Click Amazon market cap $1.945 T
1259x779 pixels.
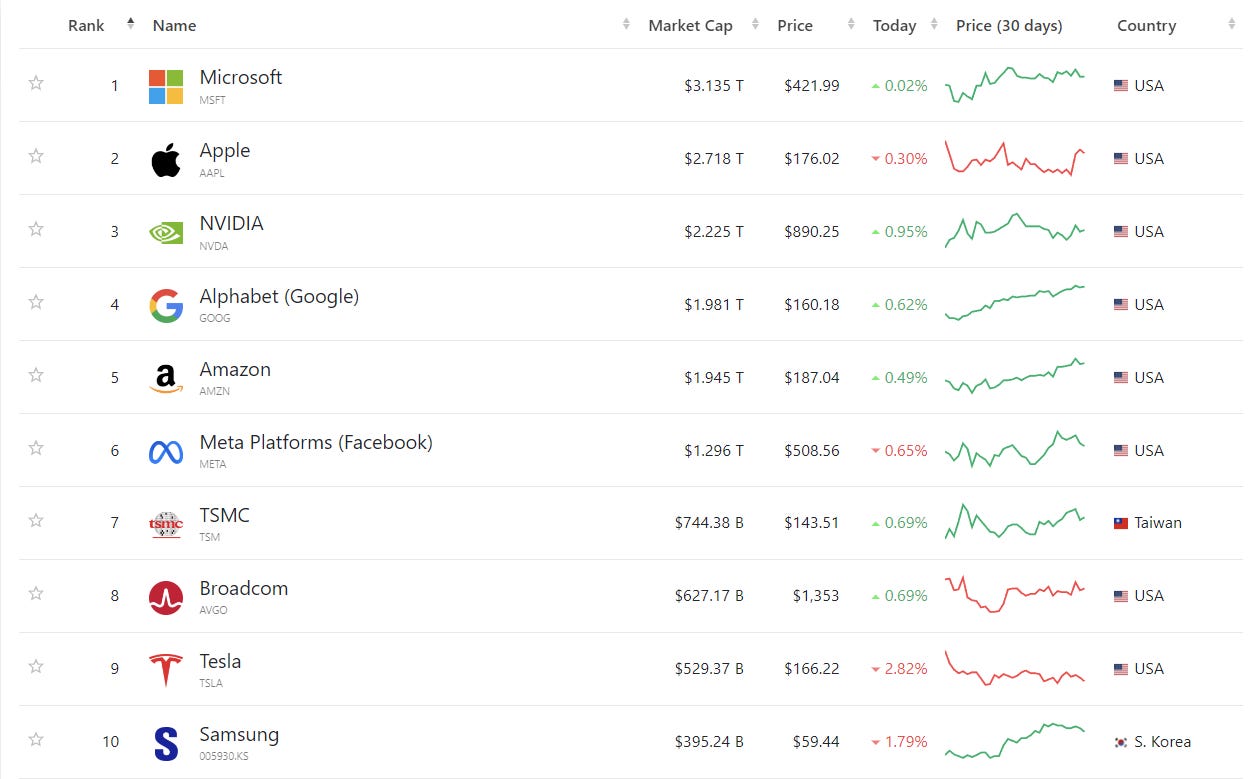pyautogui.click(x=714, y=378)
